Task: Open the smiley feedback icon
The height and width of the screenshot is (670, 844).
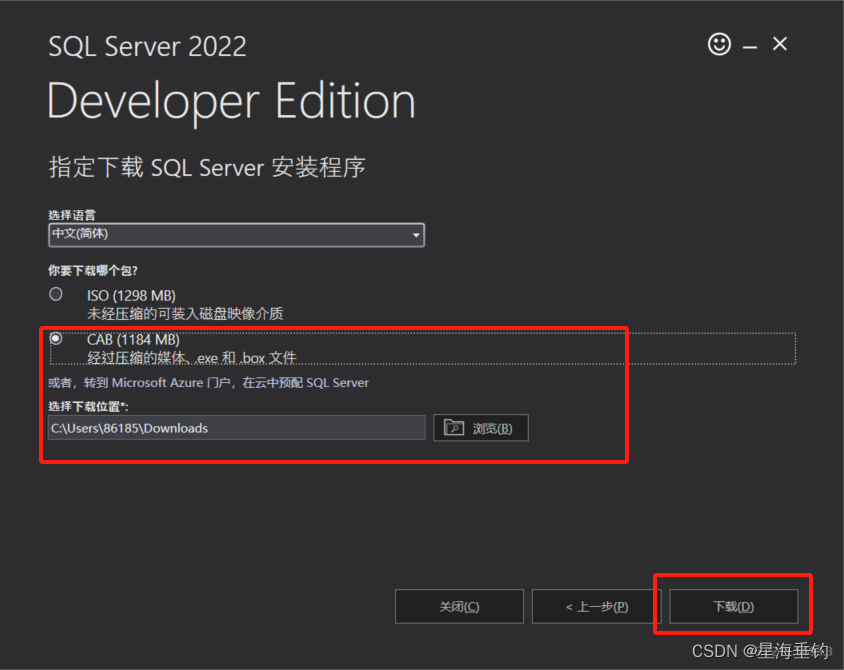Action: click(720, 45)
